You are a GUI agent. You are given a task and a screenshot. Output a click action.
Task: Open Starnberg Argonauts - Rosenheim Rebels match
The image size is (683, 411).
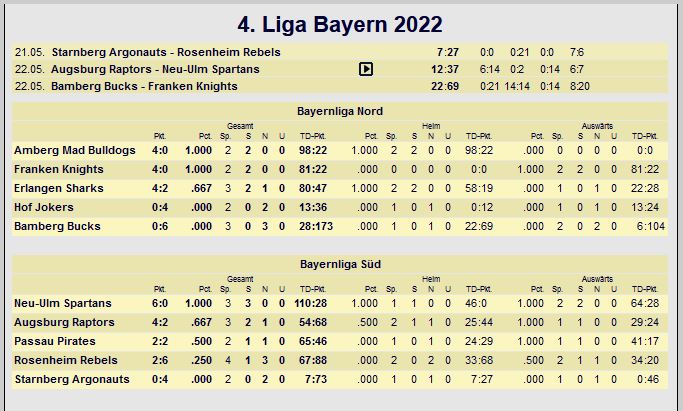coord(166,52)
